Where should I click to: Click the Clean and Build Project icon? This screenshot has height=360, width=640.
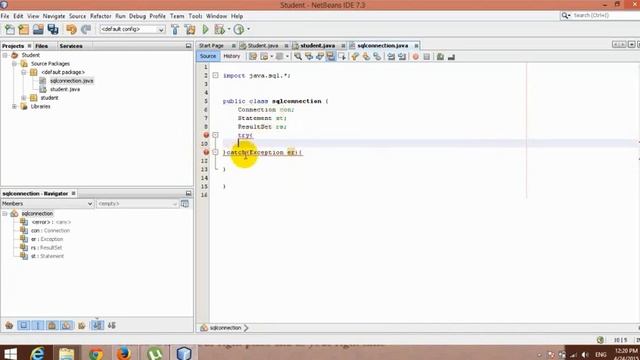(190, 29)
